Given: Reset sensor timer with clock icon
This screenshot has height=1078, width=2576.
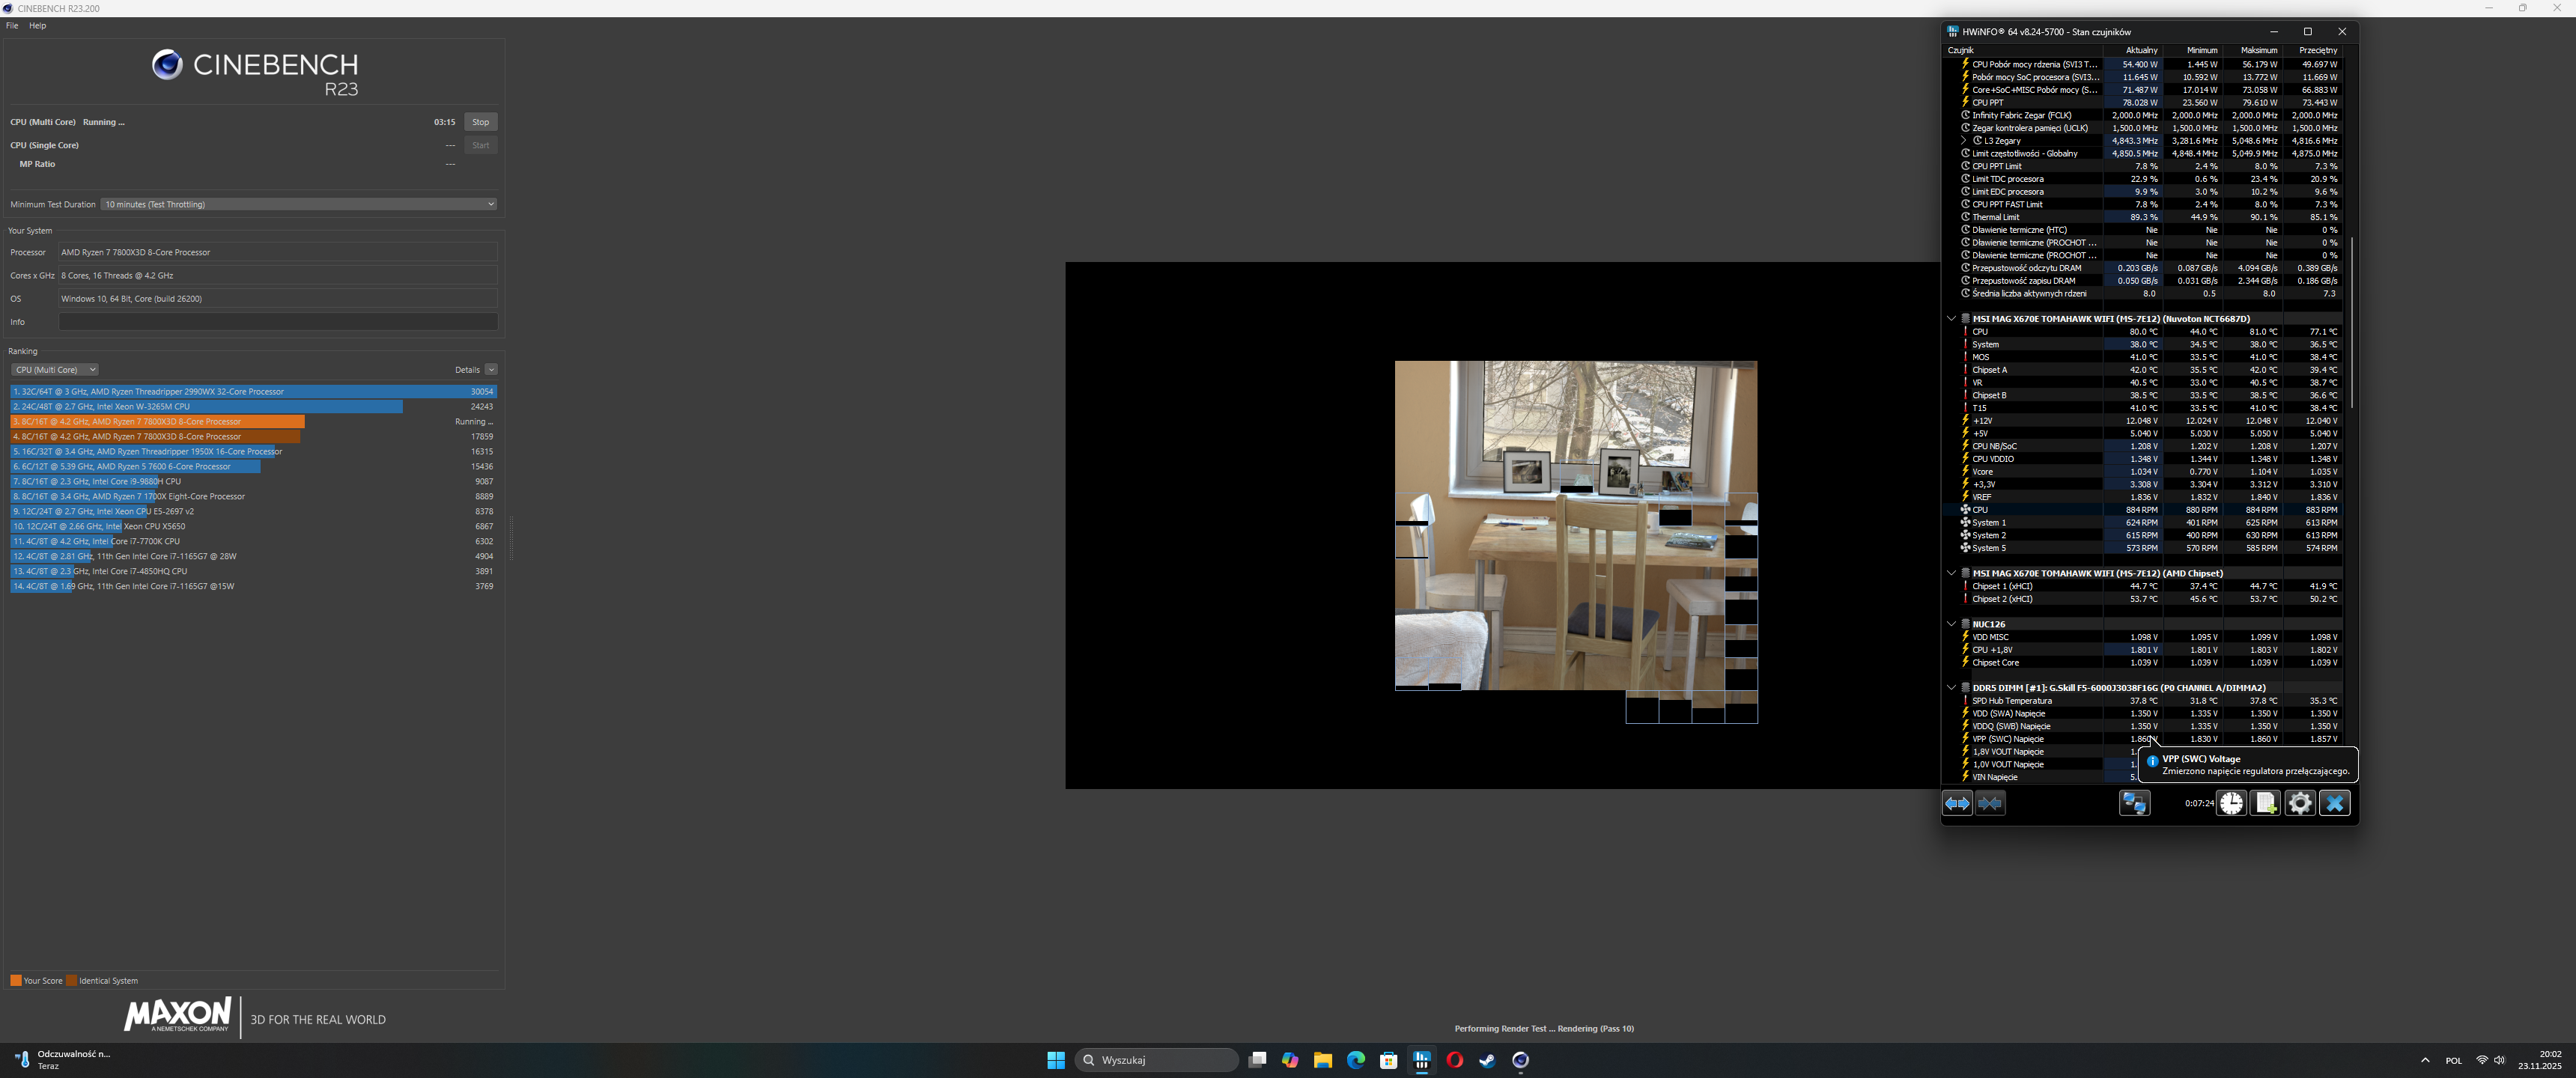Looking at the screenshot, I should click(x=2231, y=803).
